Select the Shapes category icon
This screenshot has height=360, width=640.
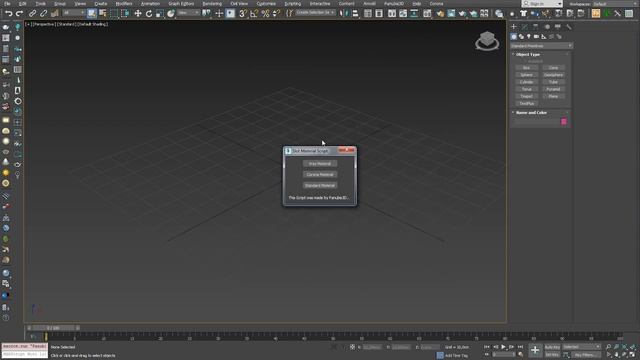pyautogui.click(x=521, y=37)
